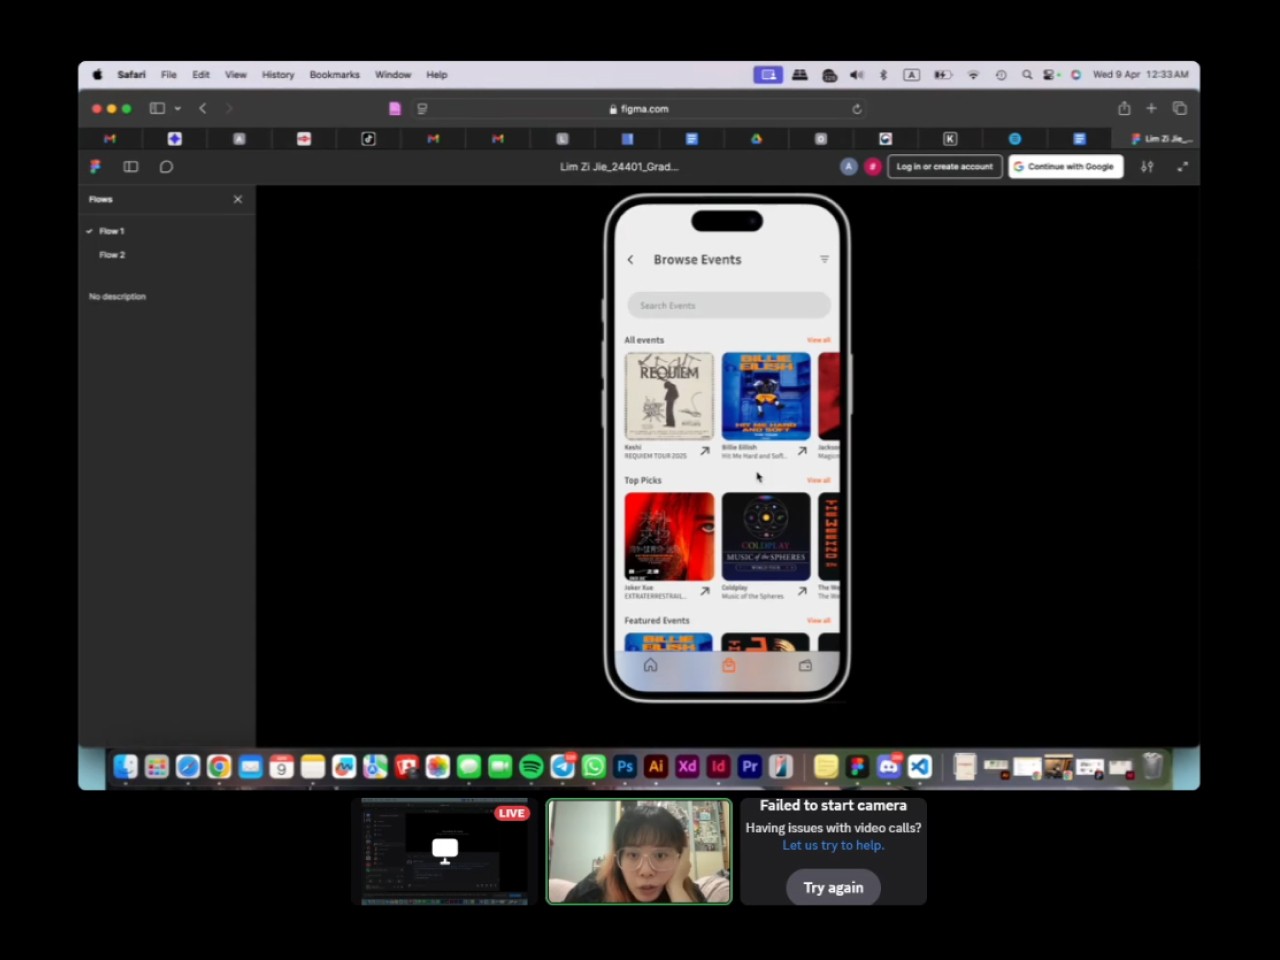Click Log in or create account

pyautogui.click(x=945, y=167)
